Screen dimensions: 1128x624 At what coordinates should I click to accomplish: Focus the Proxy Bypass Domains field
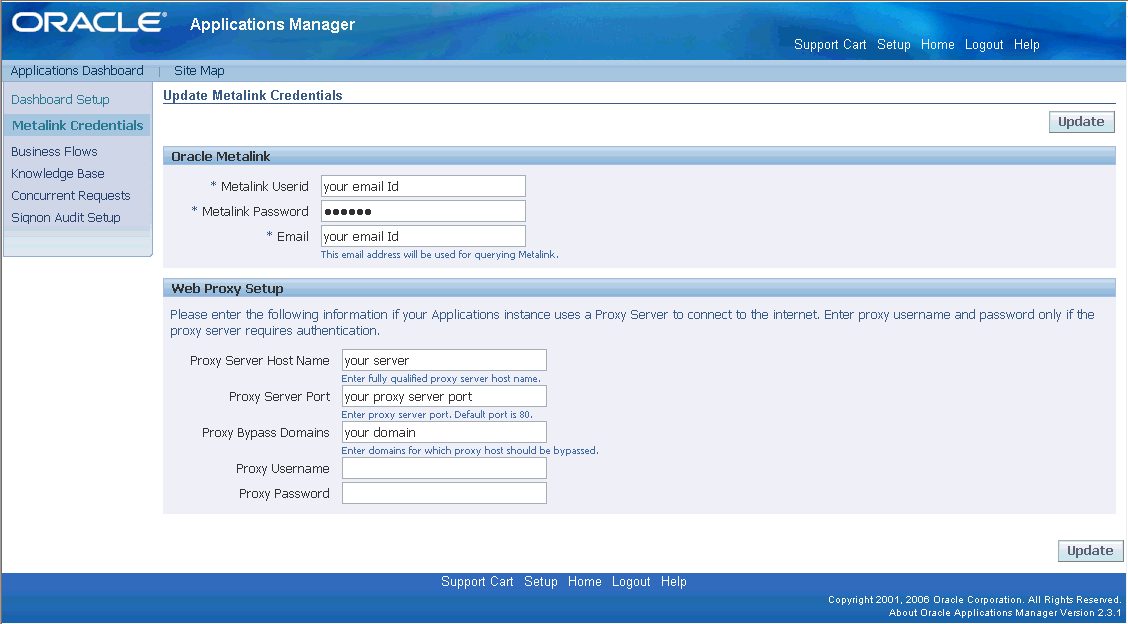(444, 433)
